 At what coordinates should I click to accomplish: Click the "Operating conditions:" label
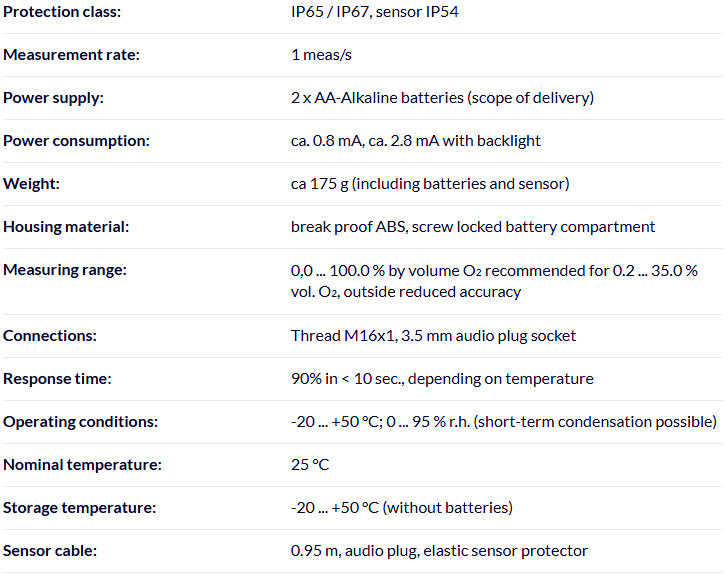(x=82, y=422)
